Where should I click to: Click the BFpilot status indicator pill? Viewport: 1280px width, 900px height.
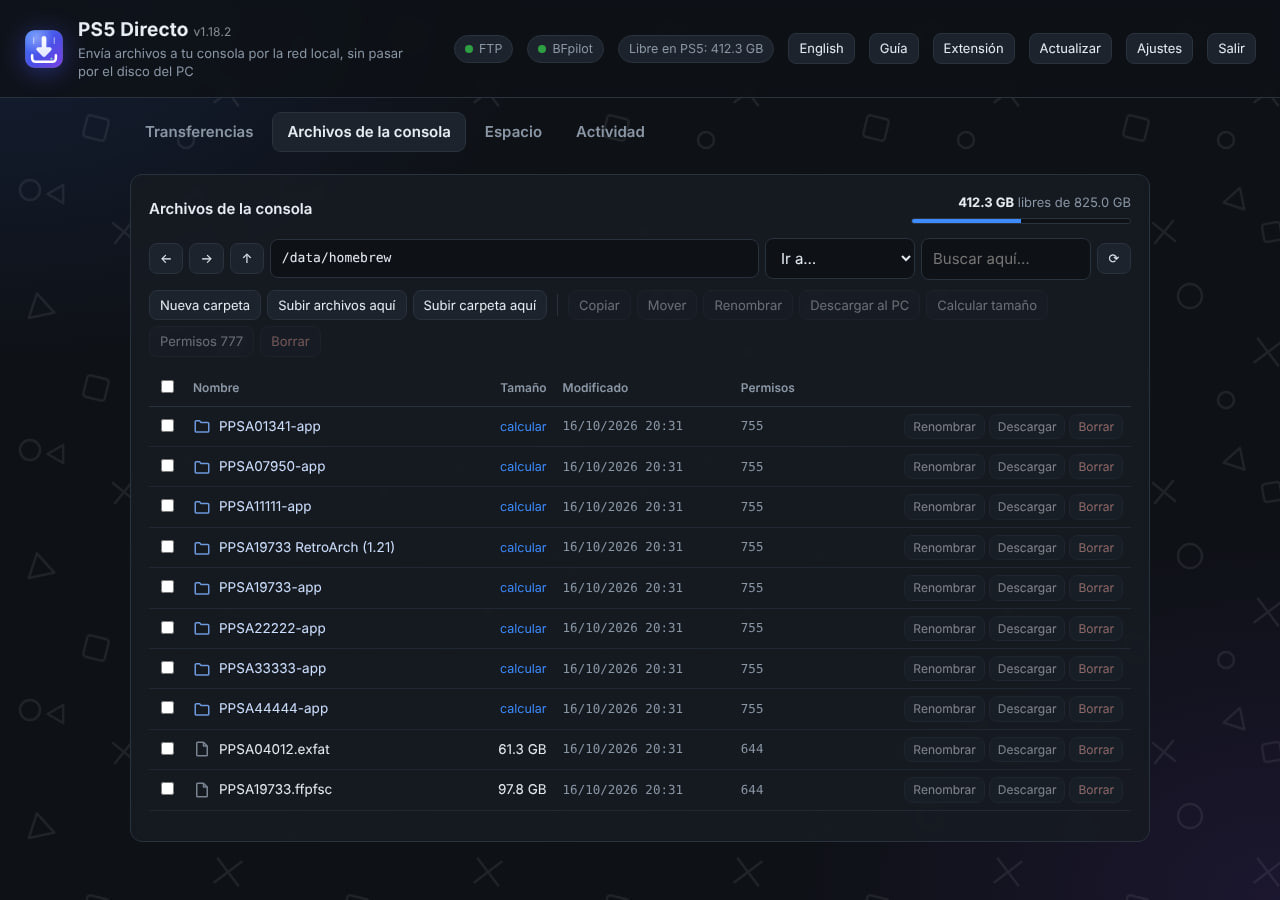click(565, 49)
